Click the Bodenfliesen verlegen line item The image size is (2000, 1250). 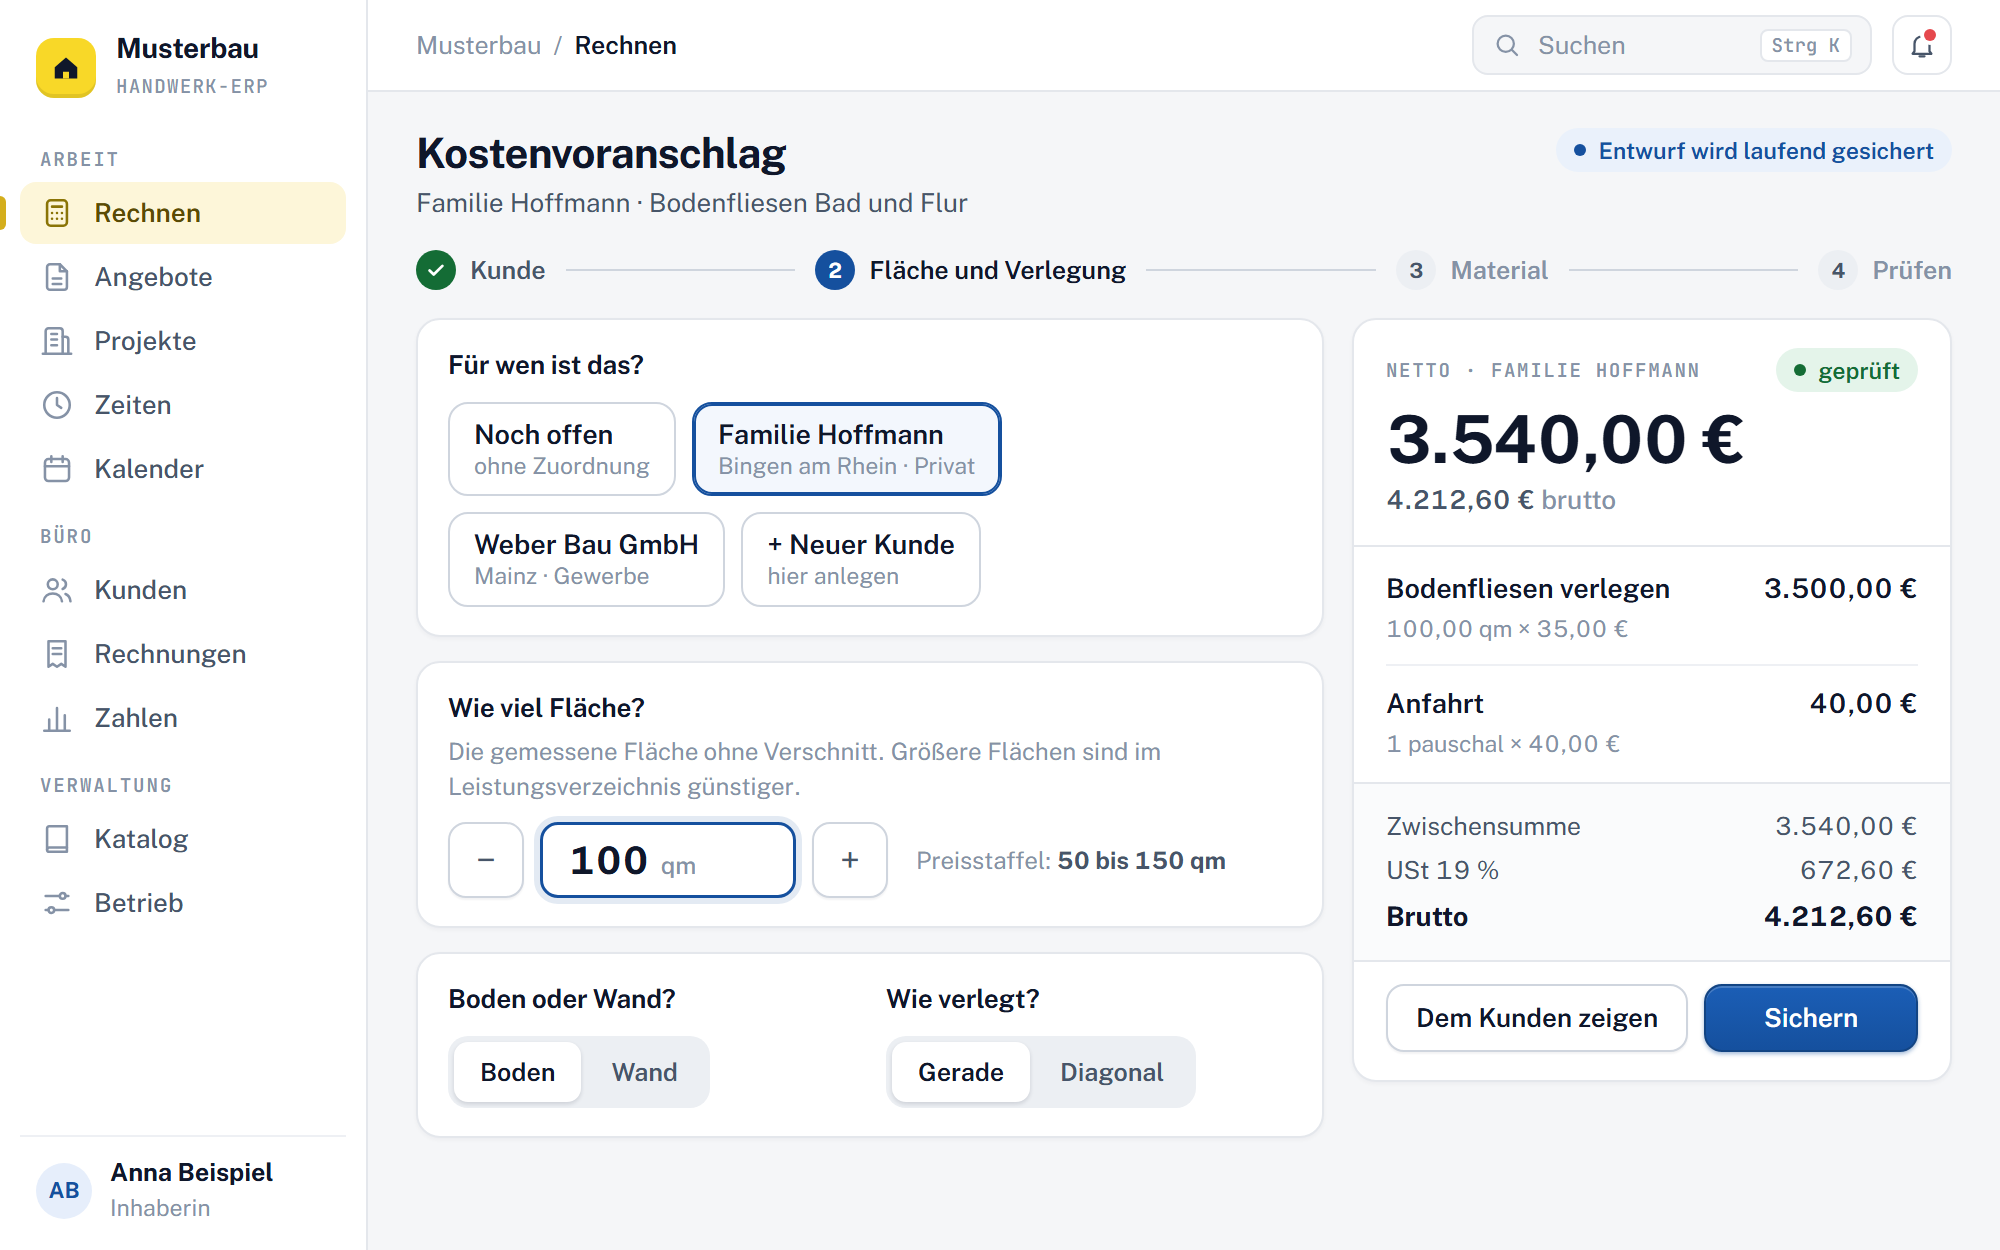pos(1651,607)
